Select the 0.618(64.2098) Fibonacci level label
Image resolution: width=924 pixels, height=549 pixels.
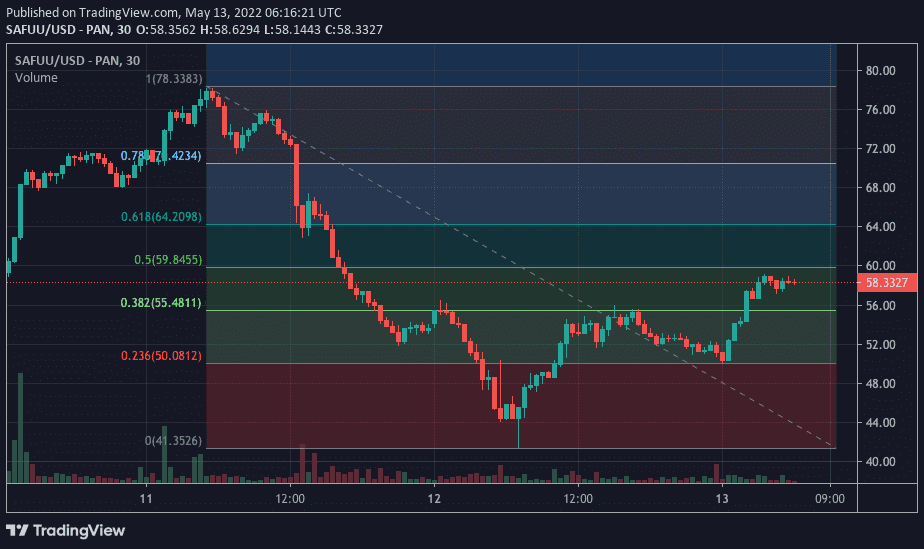point(161,217)
